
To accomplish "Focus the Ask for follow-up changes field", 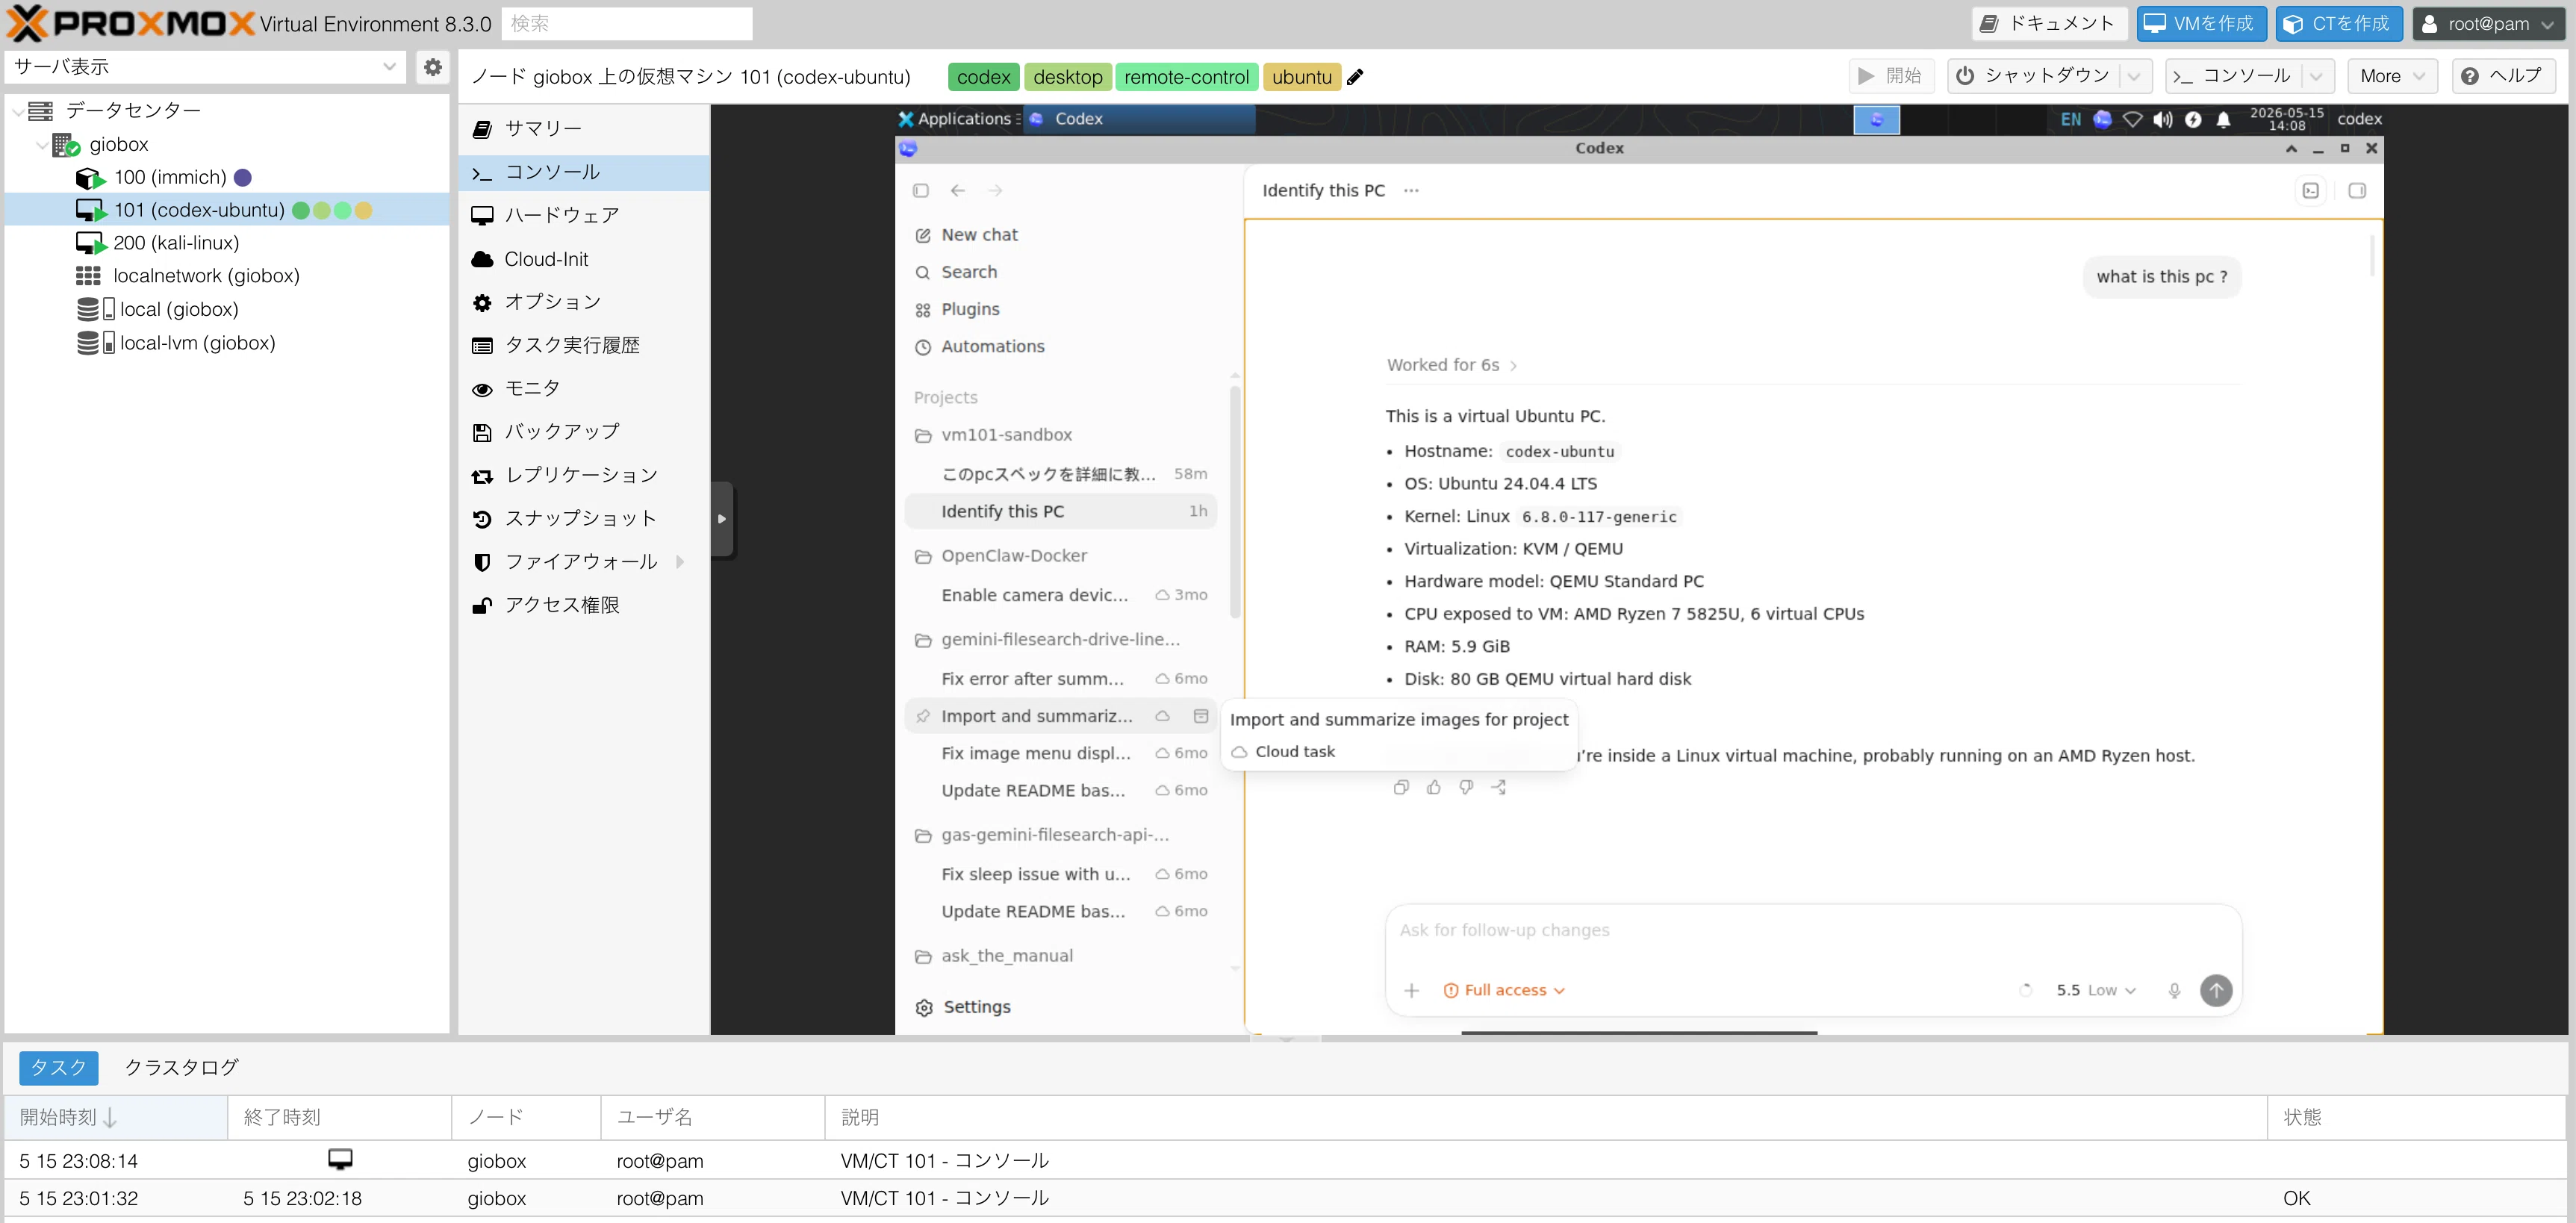I will click(x=1812, y=930).
